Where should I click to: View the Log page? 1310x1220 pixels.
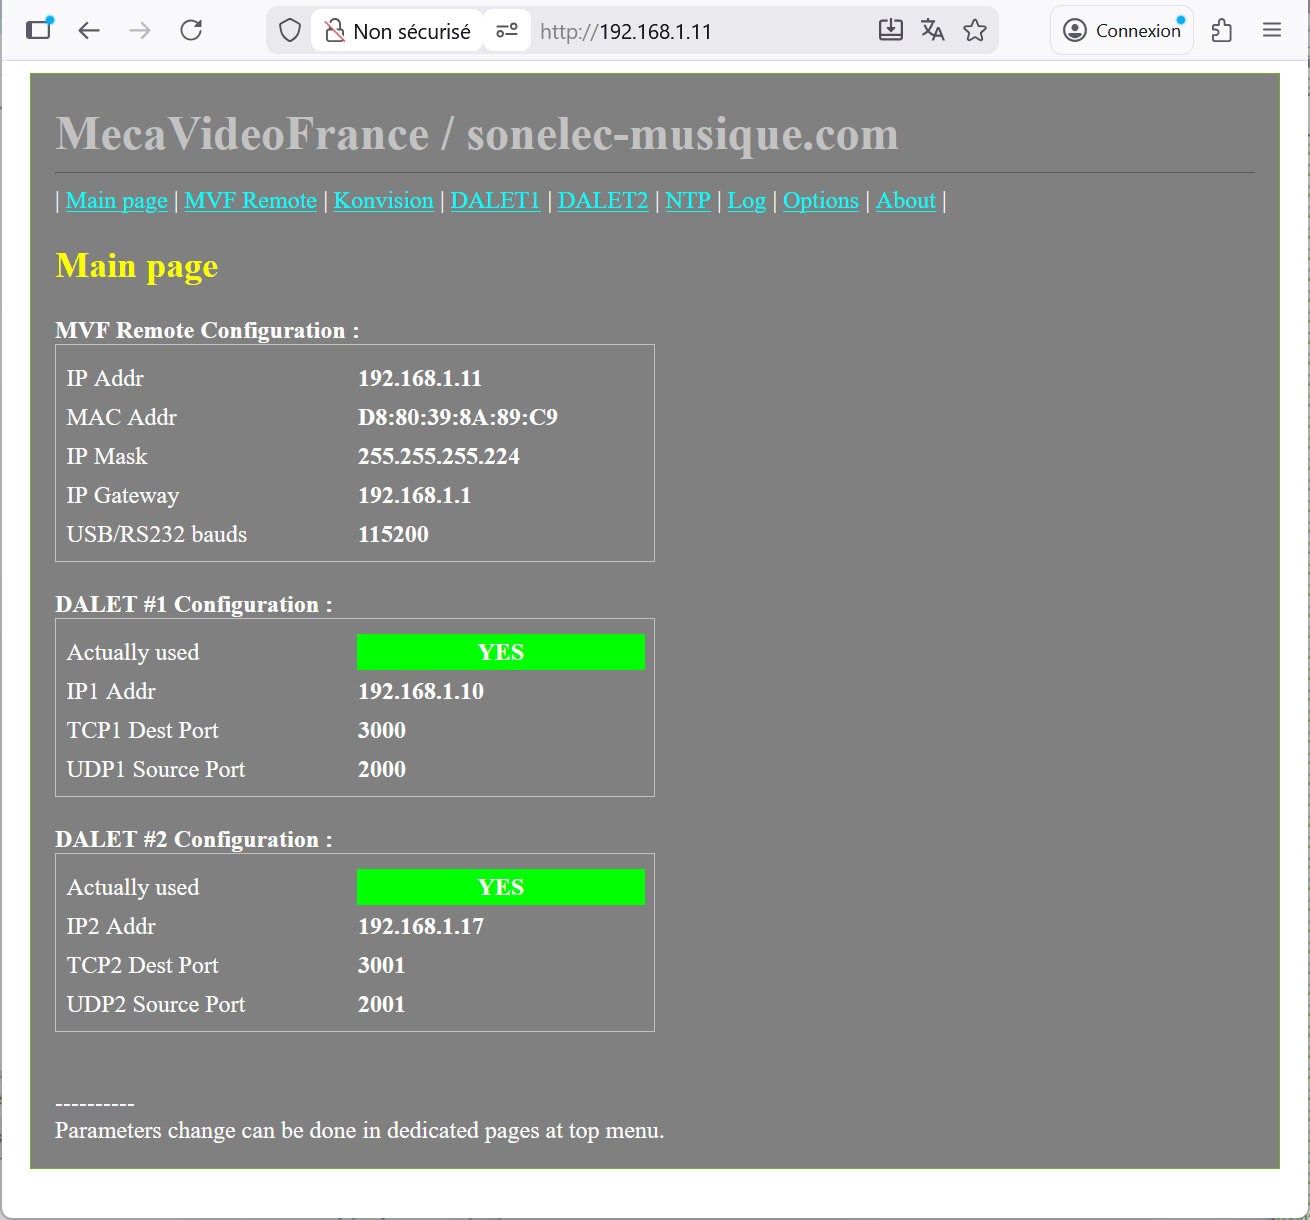click(x=746, y=201)
